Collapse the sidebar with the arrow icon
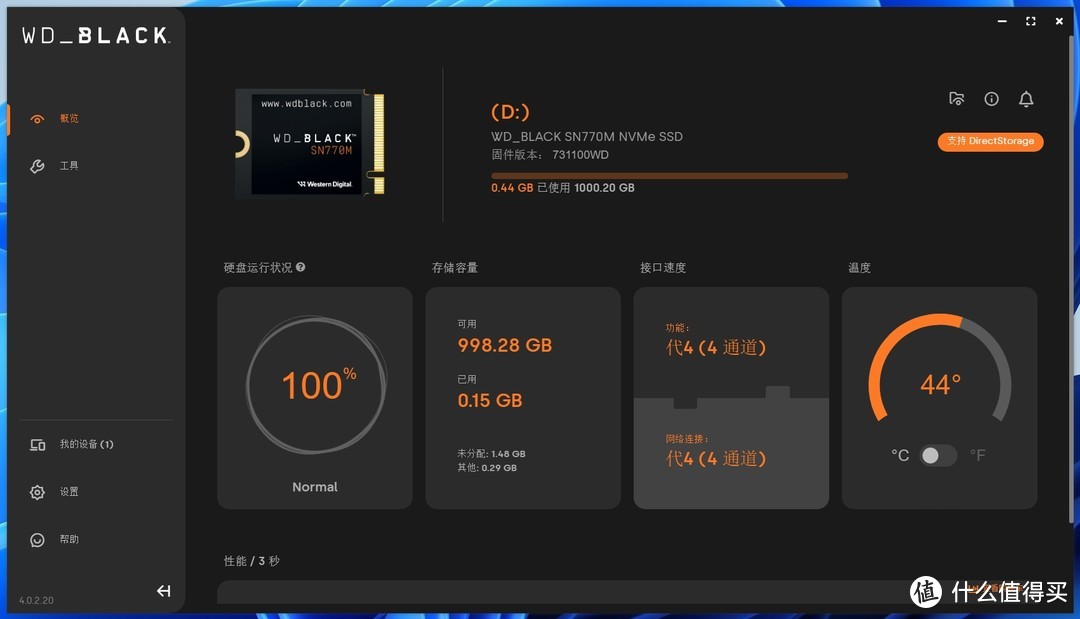1080x619 pixels. click(163, 591)
